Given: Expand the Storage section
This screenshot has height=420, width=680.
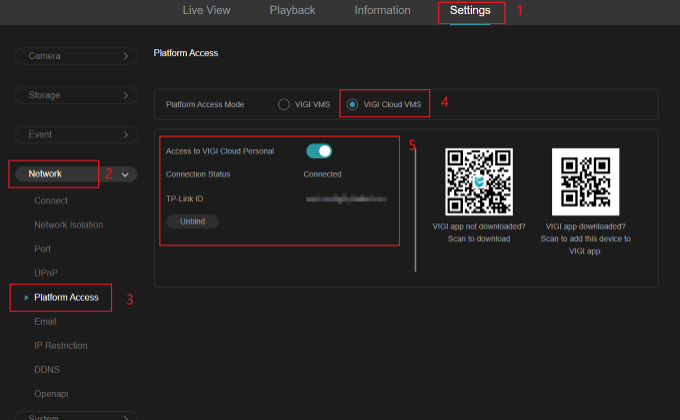Looking at the screenshot, I should (76, 95).
